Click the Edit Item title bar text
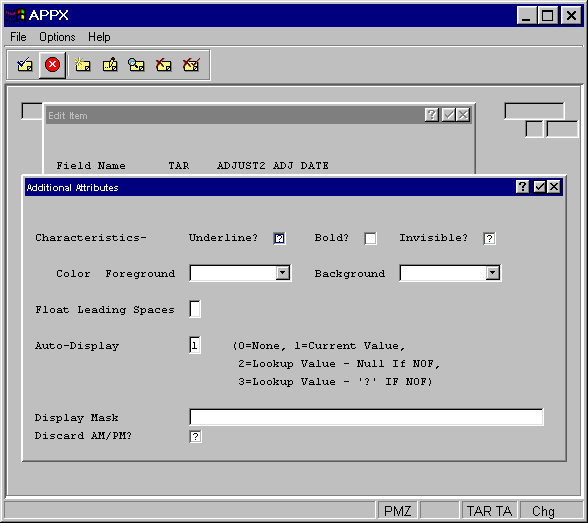Screen dimensions: 588x523 tap(68, 115)
